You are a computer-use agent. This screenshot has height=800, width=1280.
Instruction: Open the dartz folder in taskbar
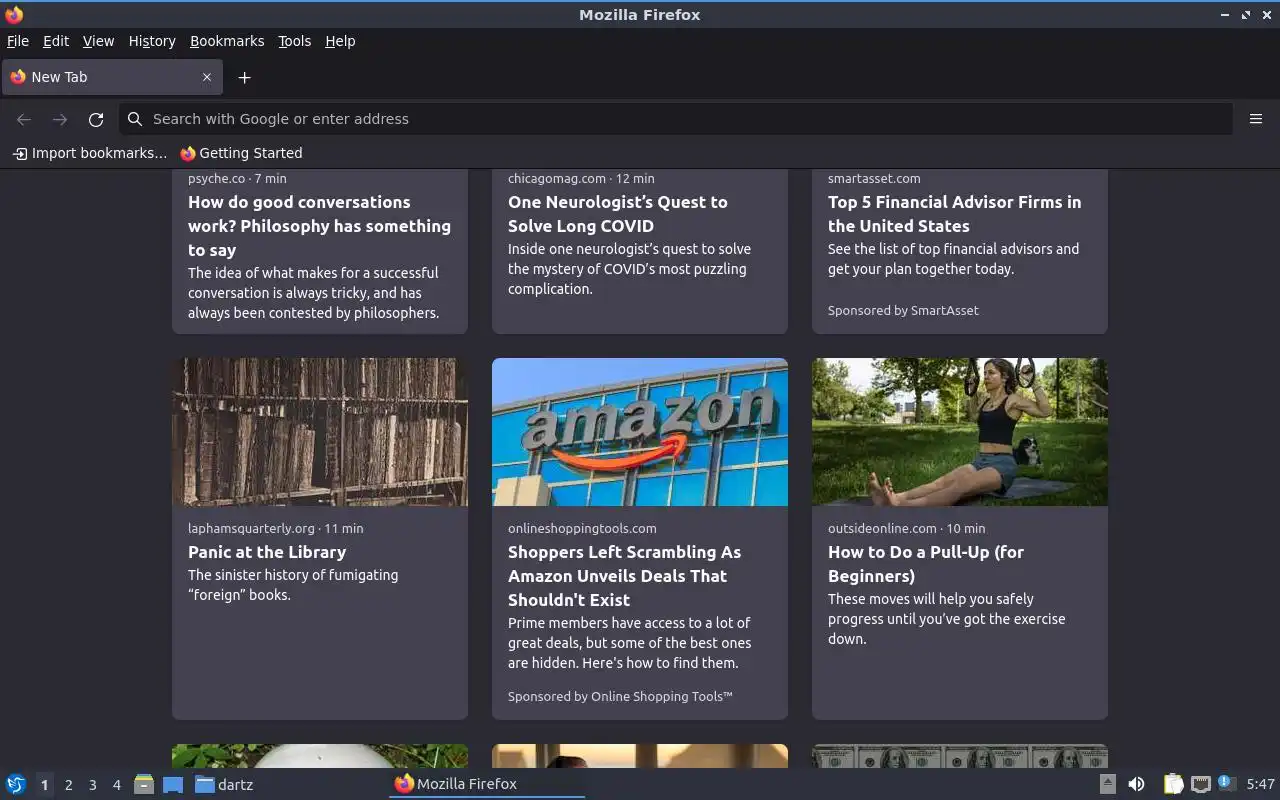click(224, 785)
